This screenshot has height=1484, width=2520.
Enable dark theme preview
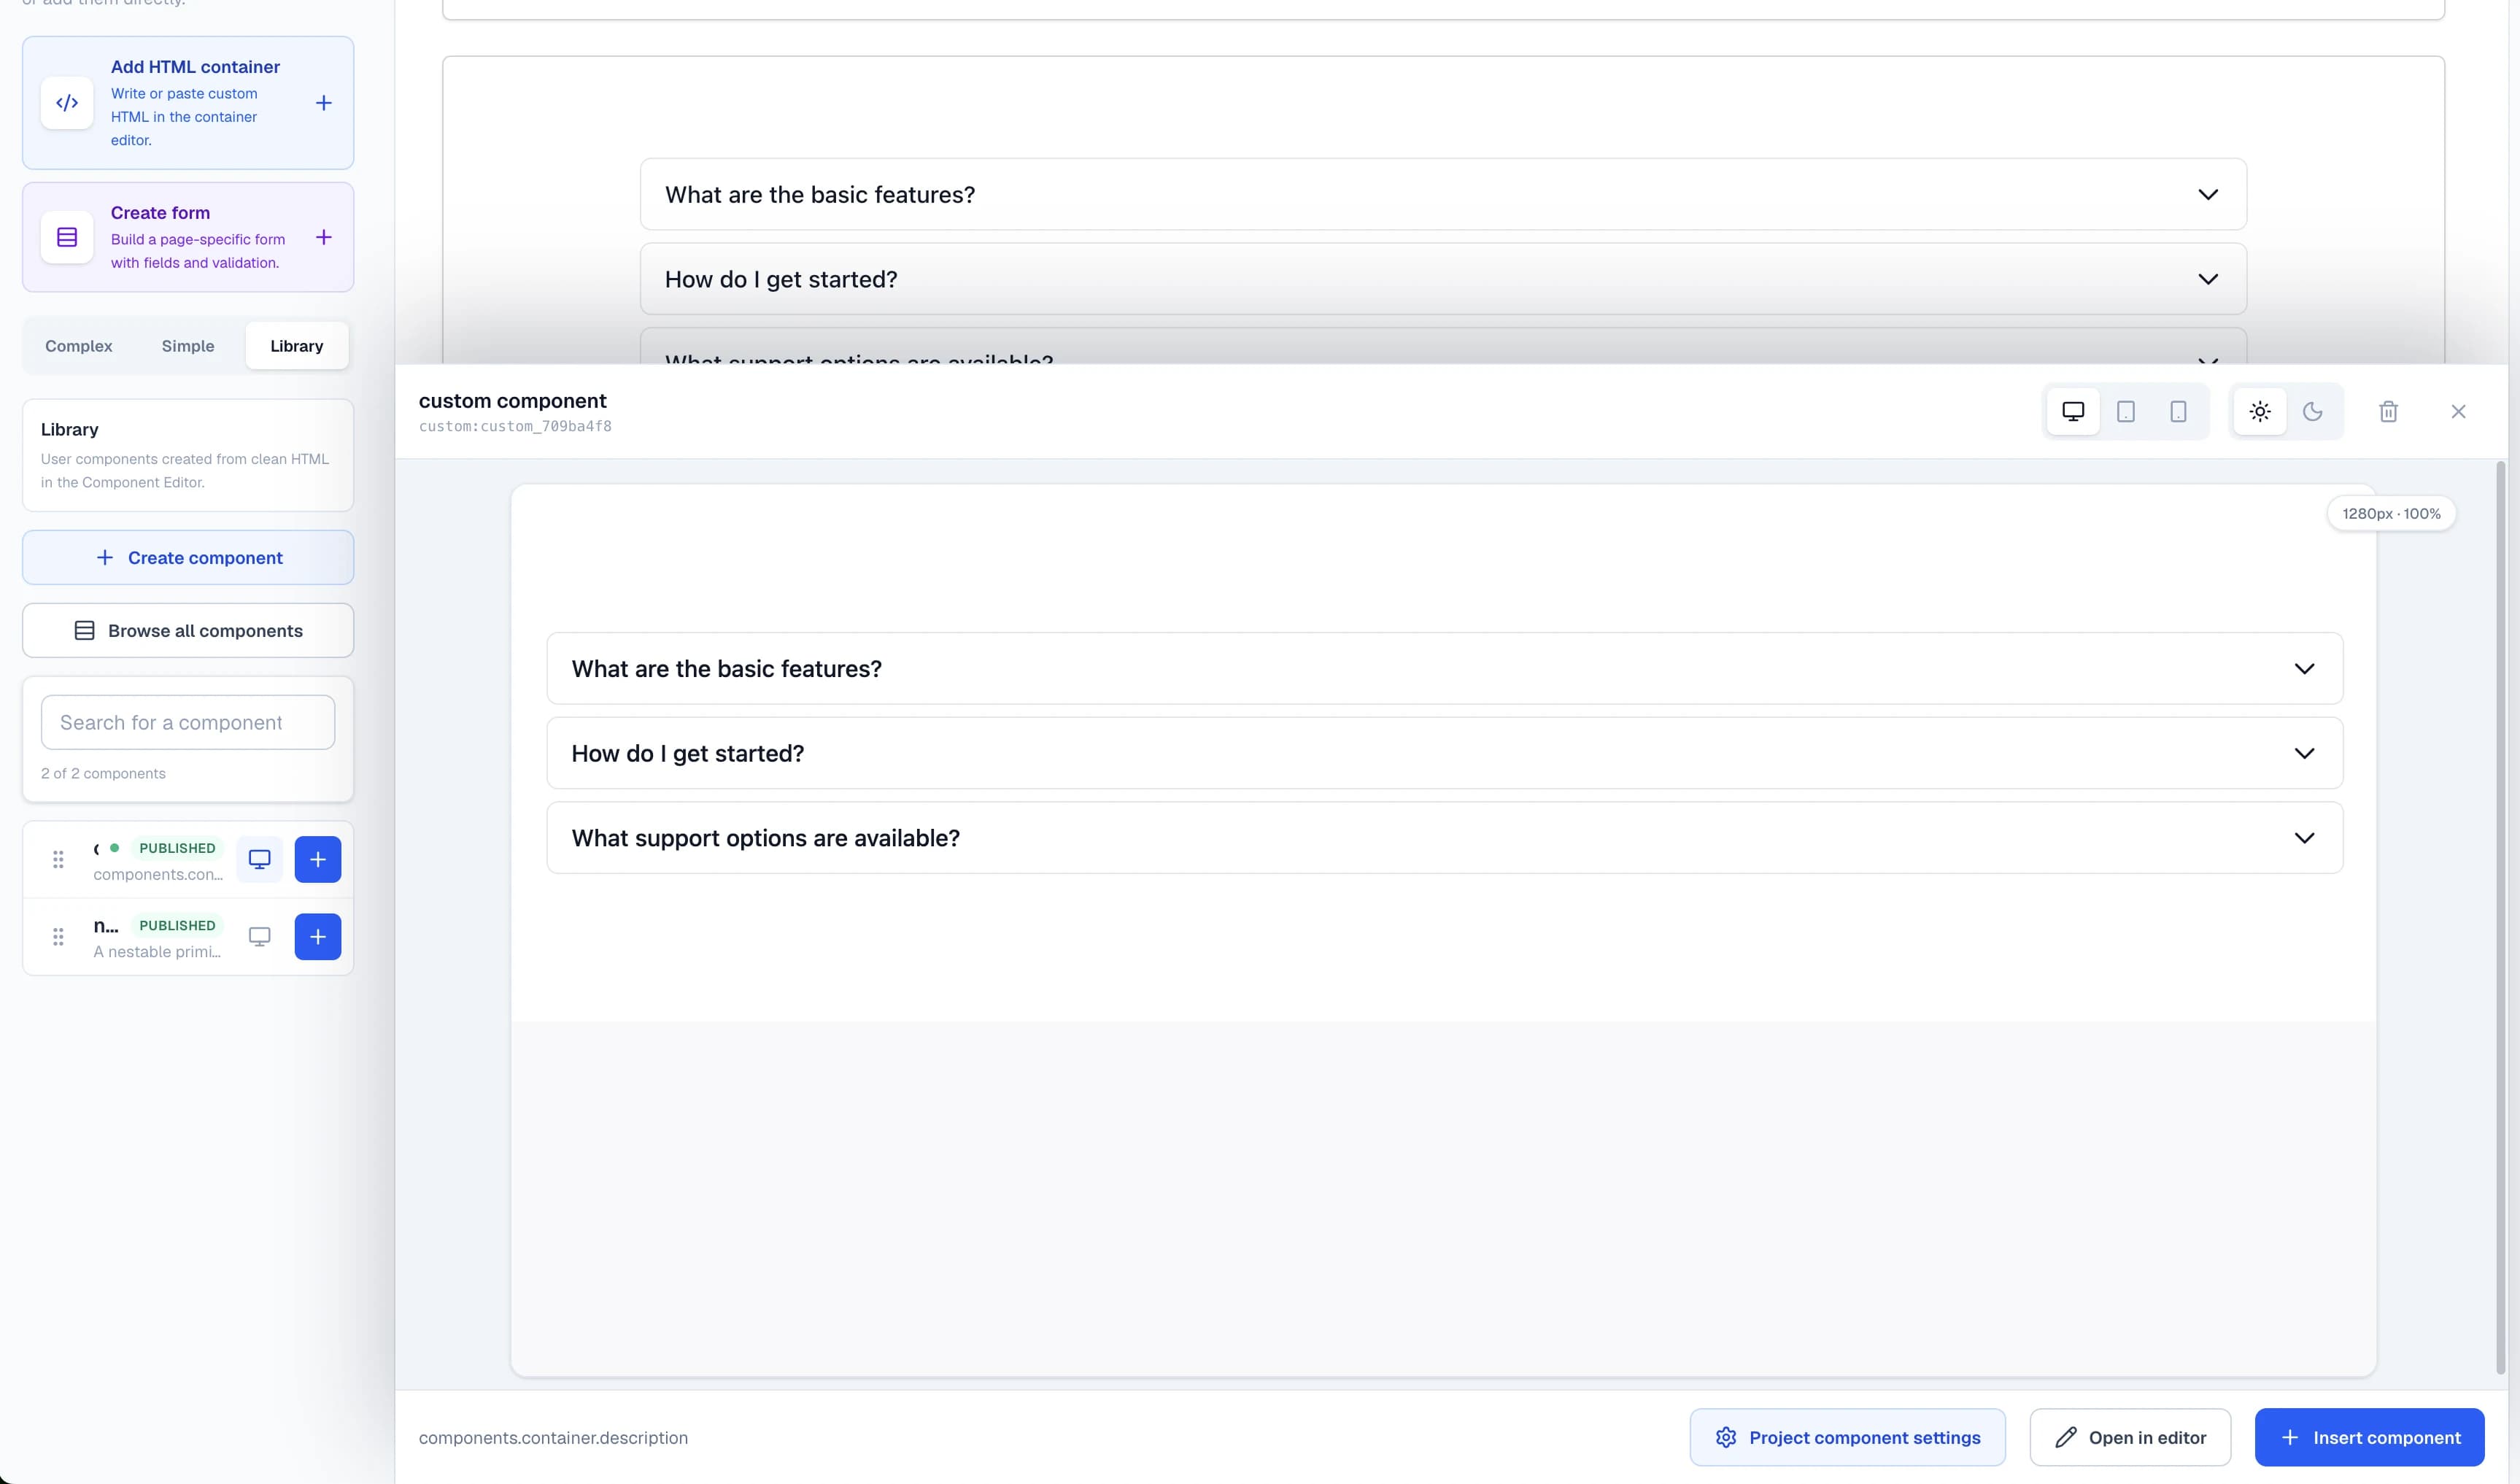(x=2313, y=411)
